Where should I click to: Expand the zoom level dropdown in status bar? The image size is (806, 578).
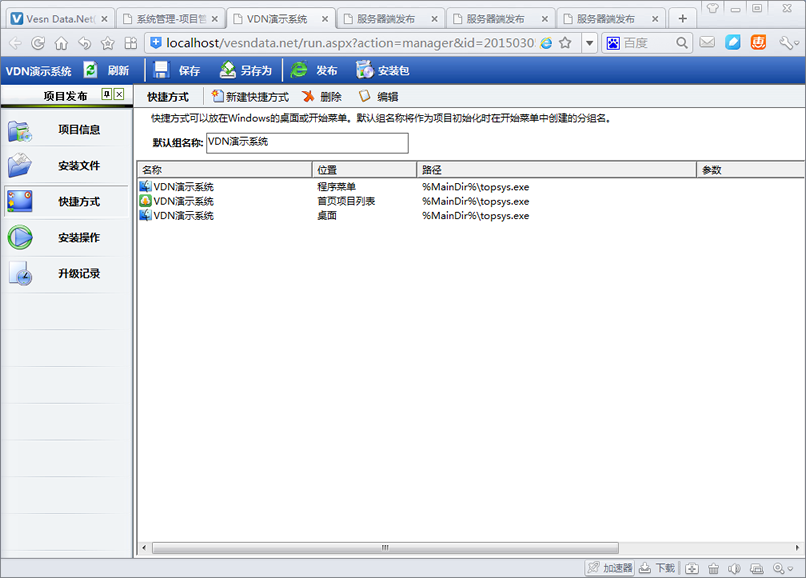point(792,568)
